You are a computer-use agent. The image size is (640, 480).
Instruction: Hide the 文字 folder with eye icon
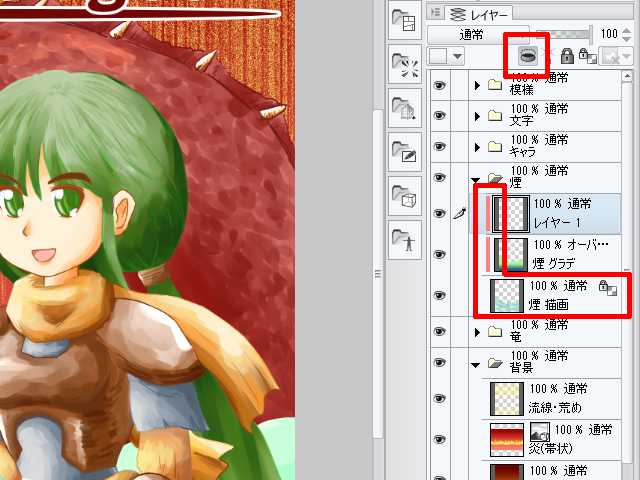point(440,116)
